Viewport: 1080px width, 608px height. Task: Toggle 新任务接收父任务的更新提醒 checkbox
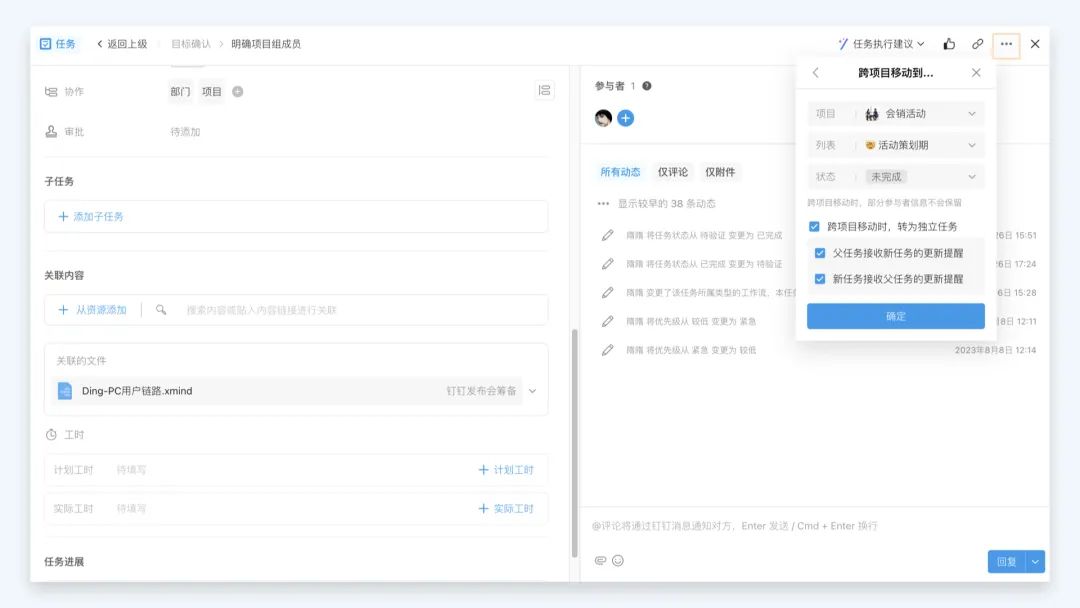820,279
